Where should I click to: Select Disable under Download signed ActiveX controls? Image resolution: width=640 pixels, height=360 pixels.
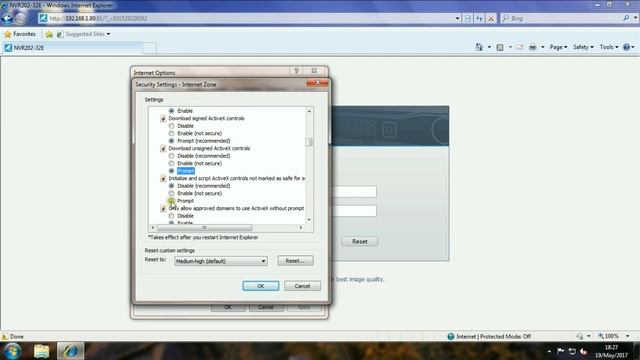tap(171, 126)
